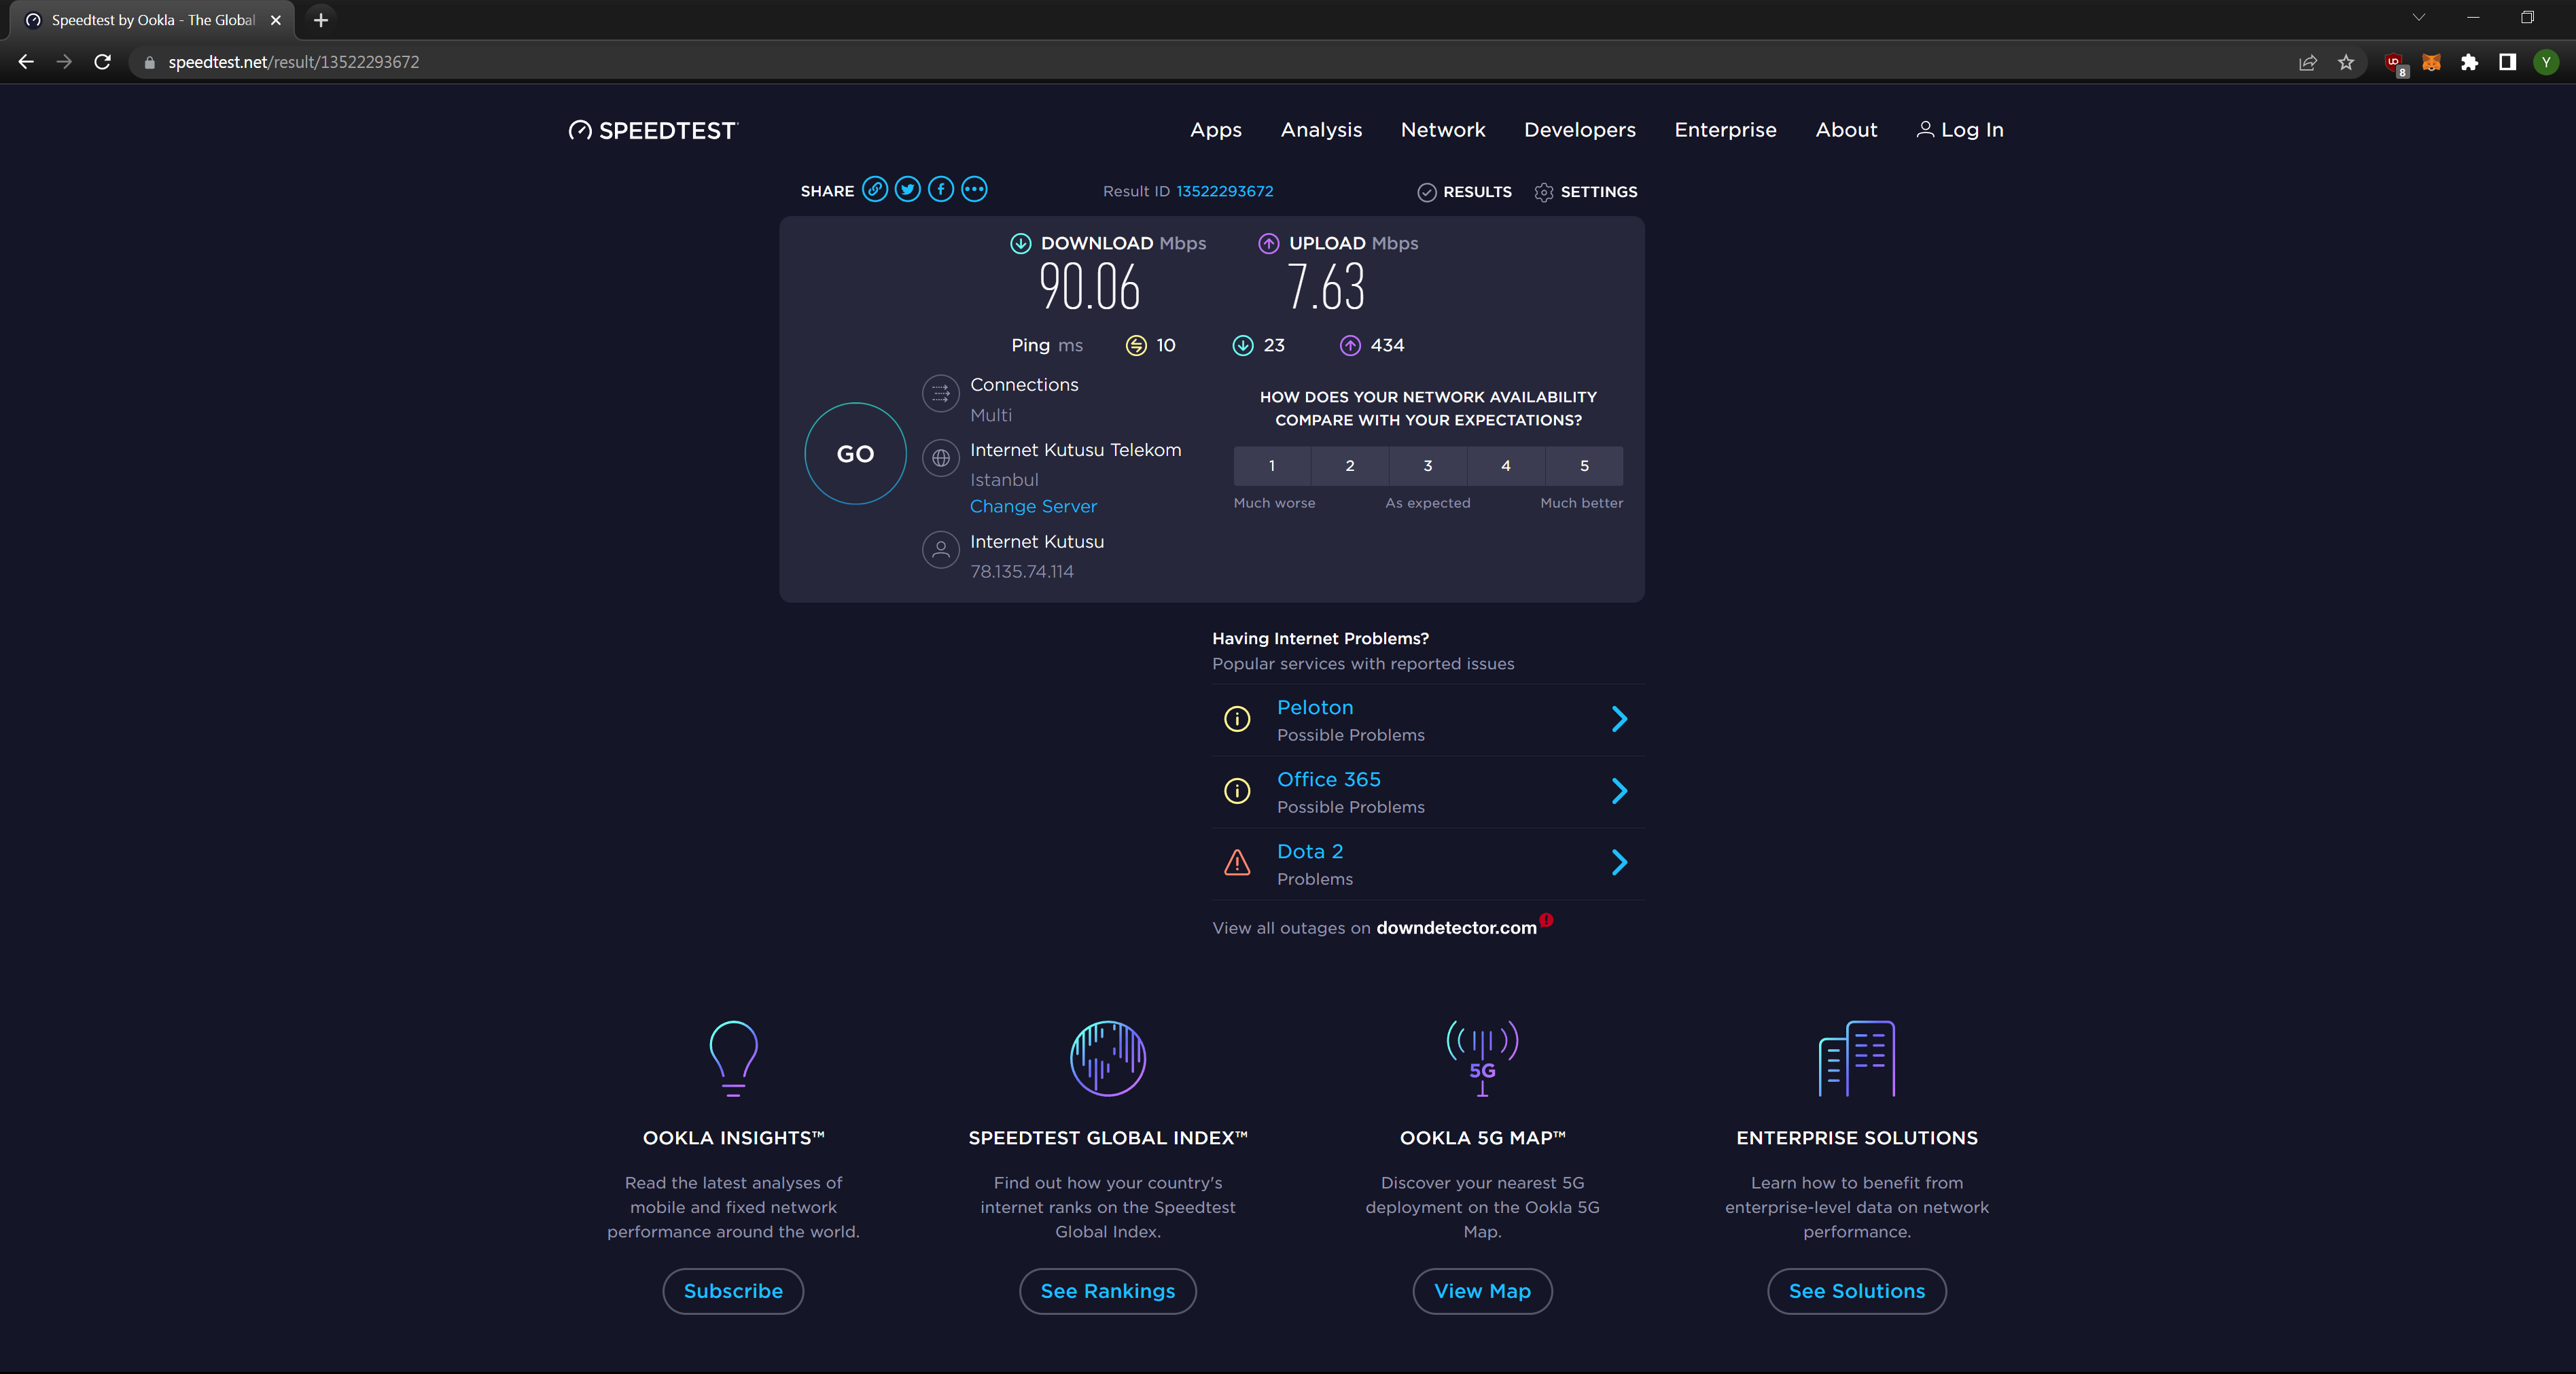Screen dimensions: 2576x1374
Task: Bookmark this page with star icon
Action: coord(2346,62)
